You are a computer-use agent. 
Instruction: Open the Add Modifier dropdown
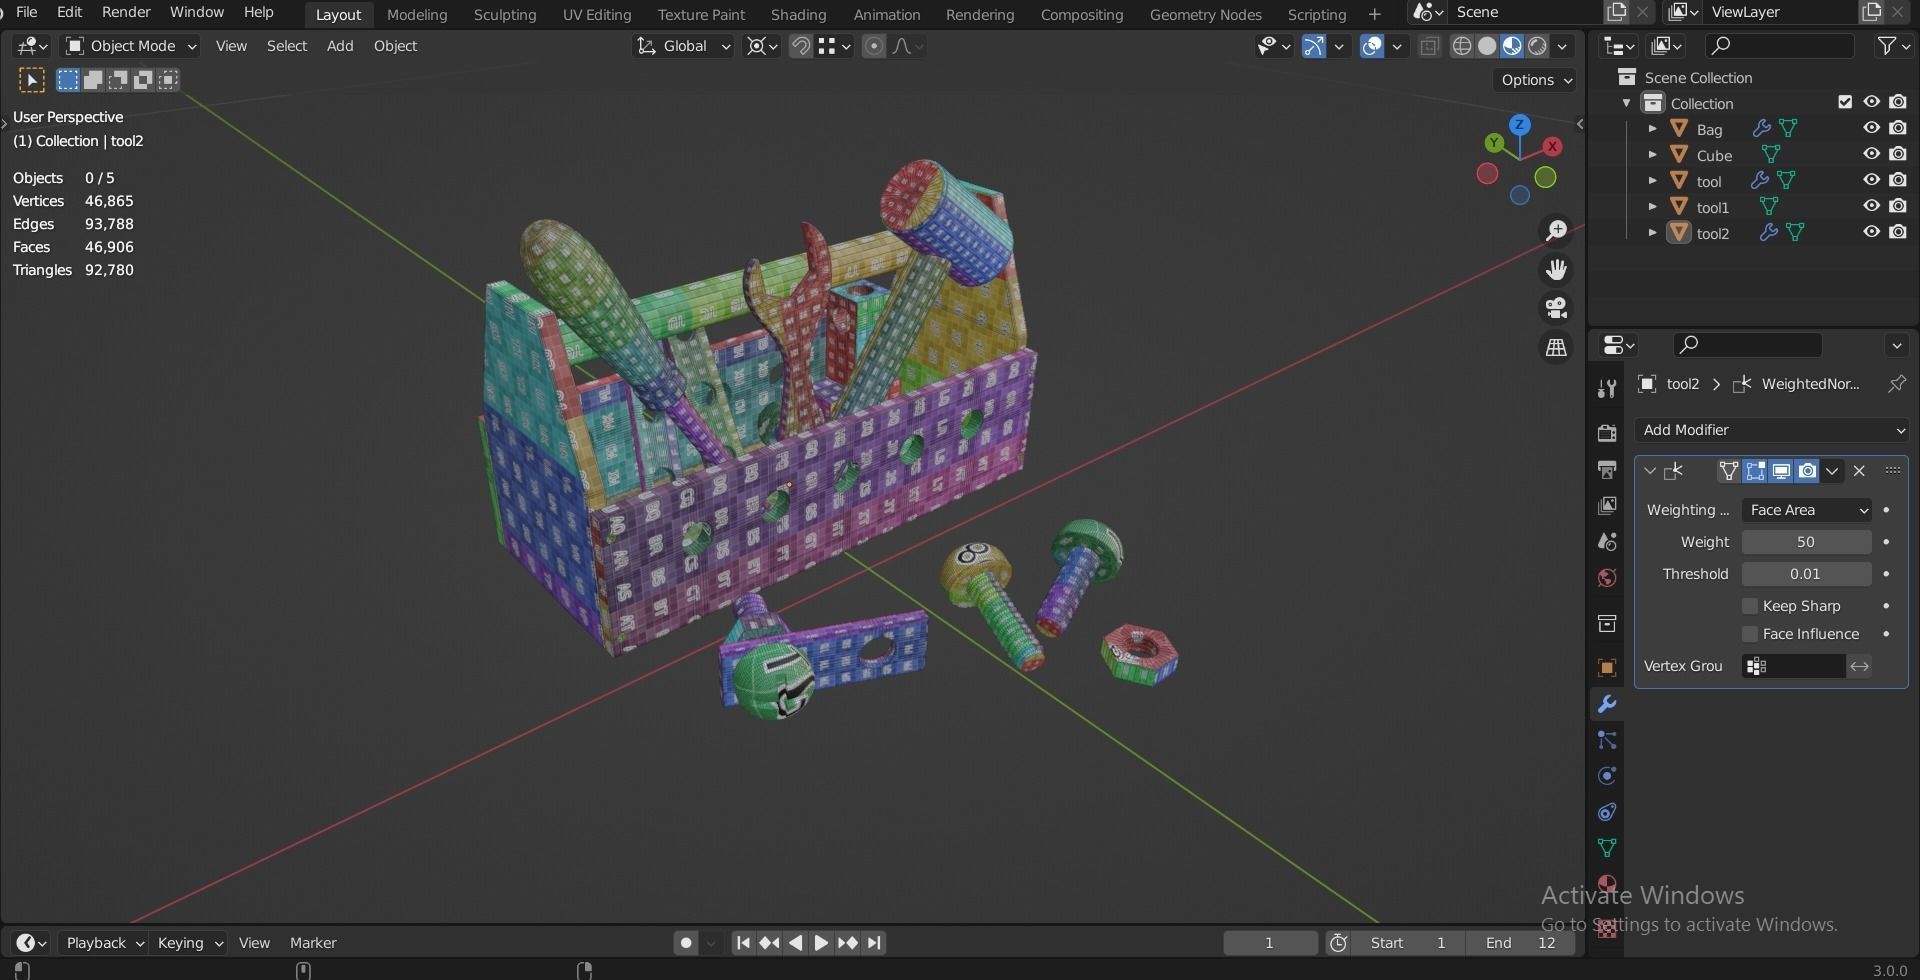pos(1772,430)
